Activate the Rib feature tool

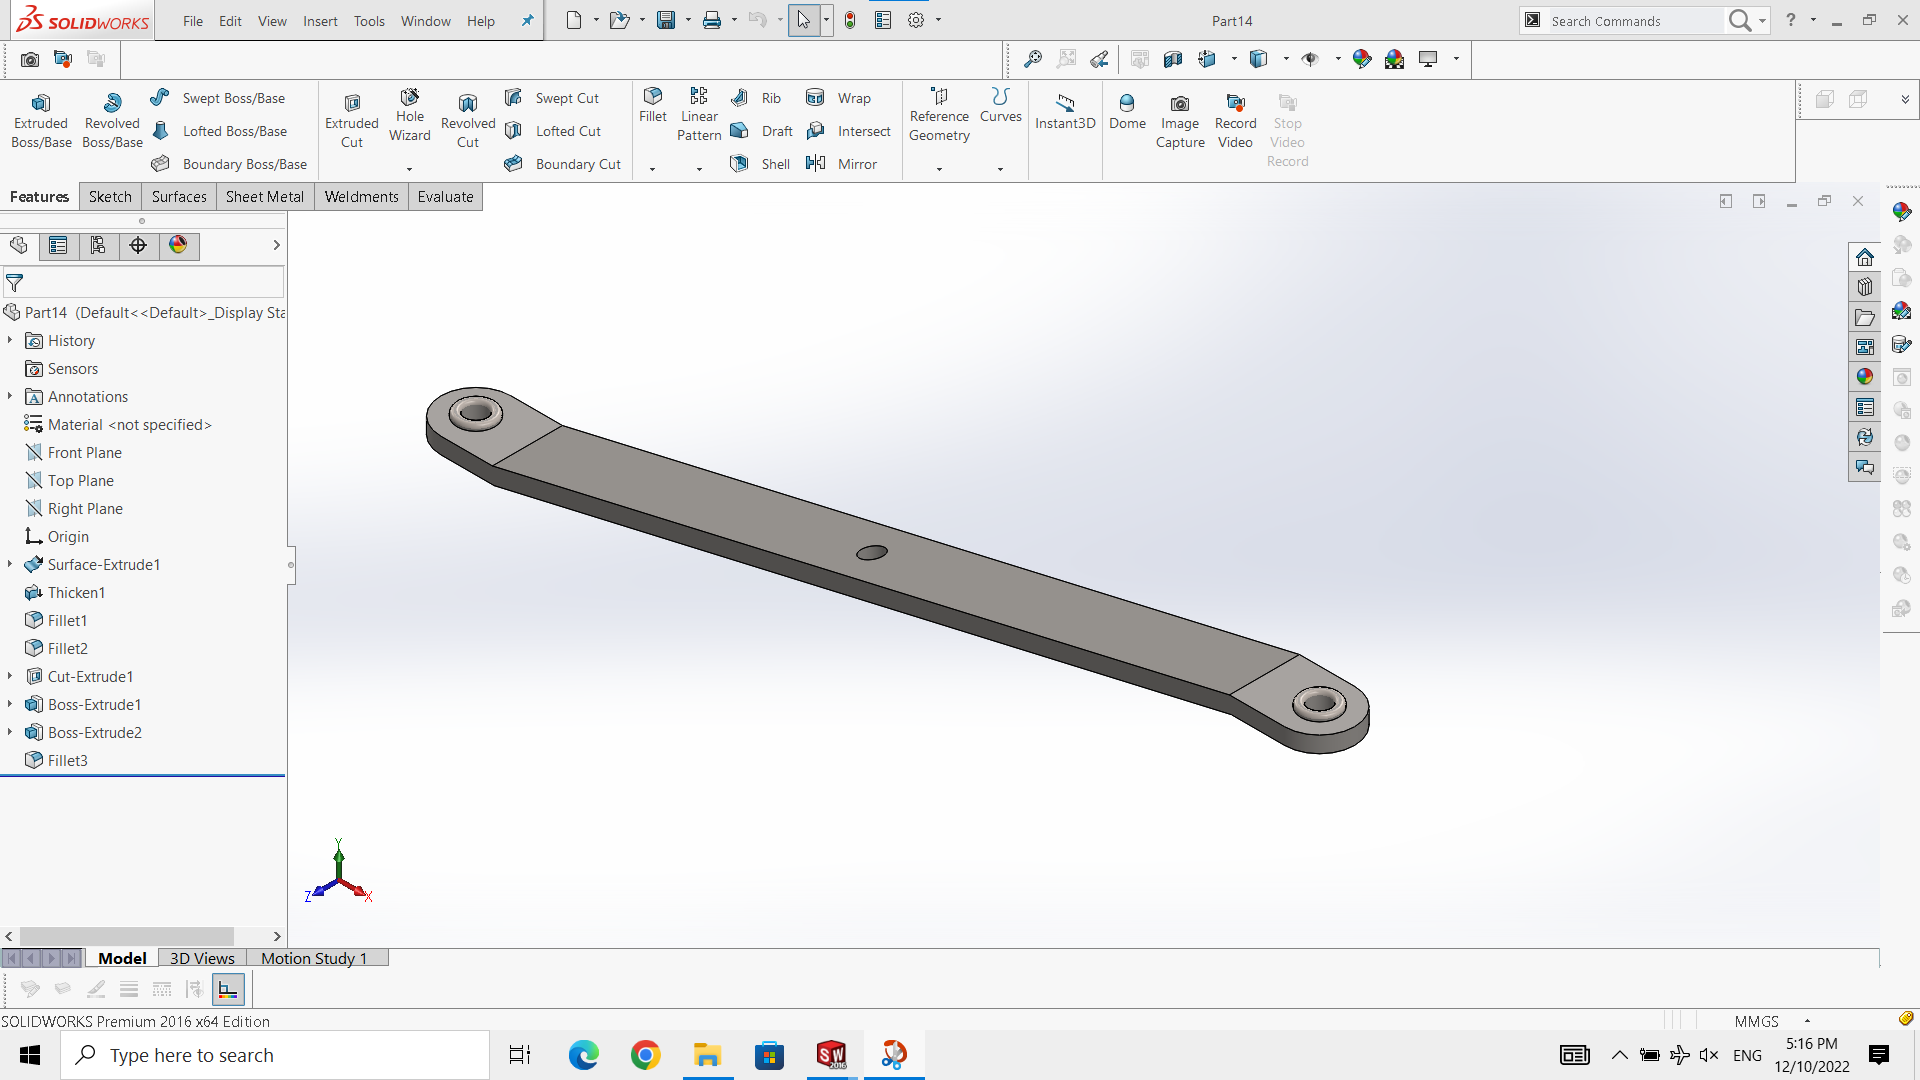tap(756, 98)
